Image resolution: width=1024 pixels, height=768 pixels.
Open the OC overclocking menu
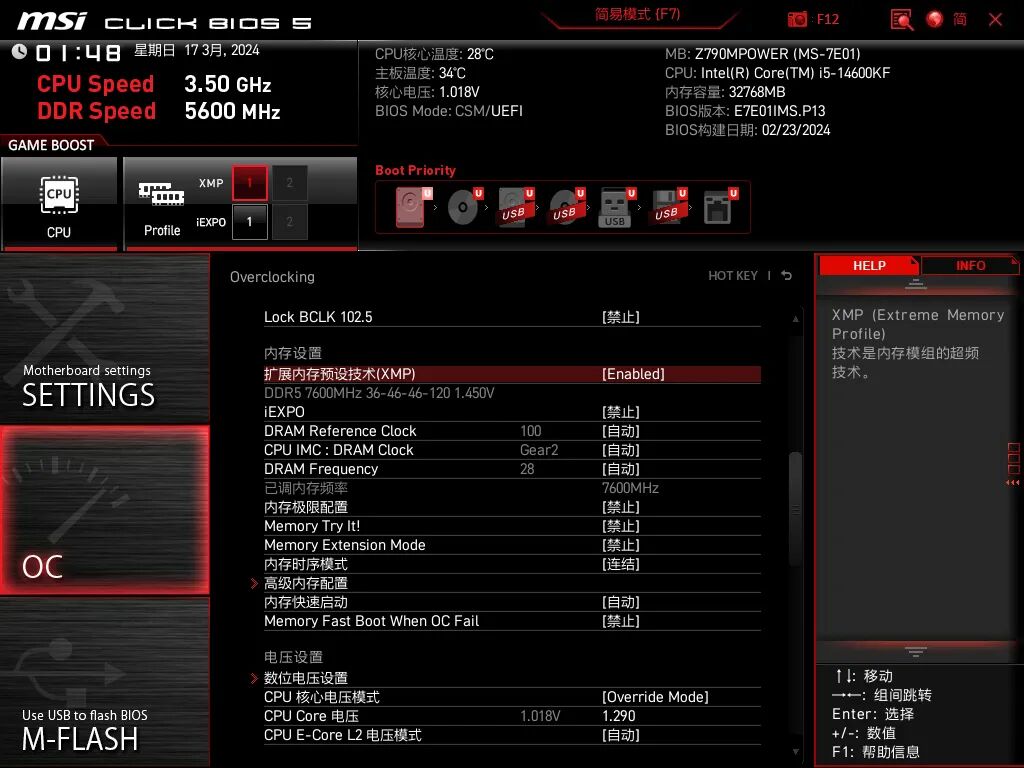104,511
